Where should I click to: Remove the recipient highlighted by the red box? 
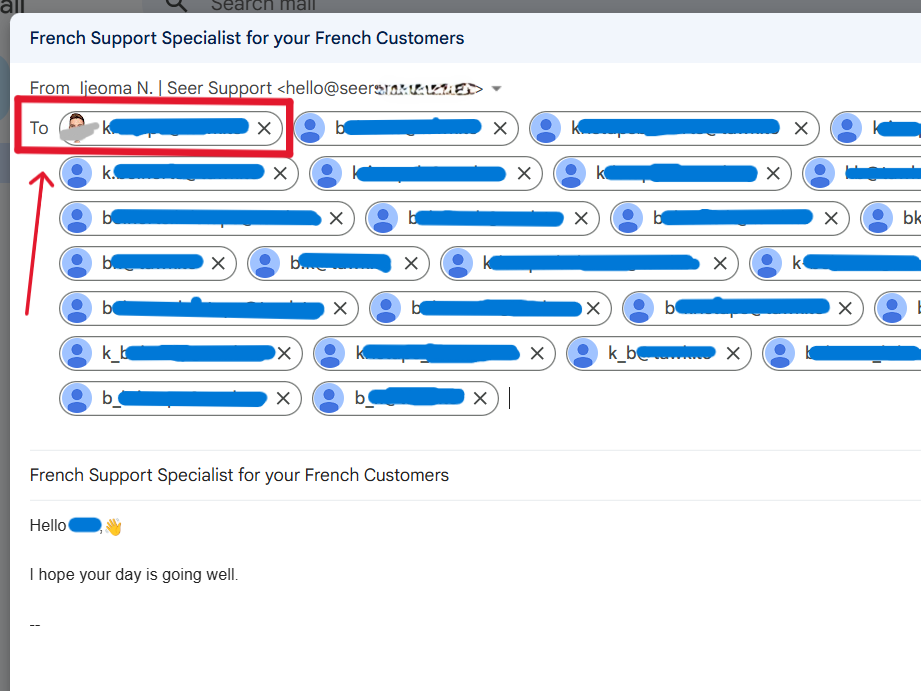pyautogui.click(x=262, y=128)
